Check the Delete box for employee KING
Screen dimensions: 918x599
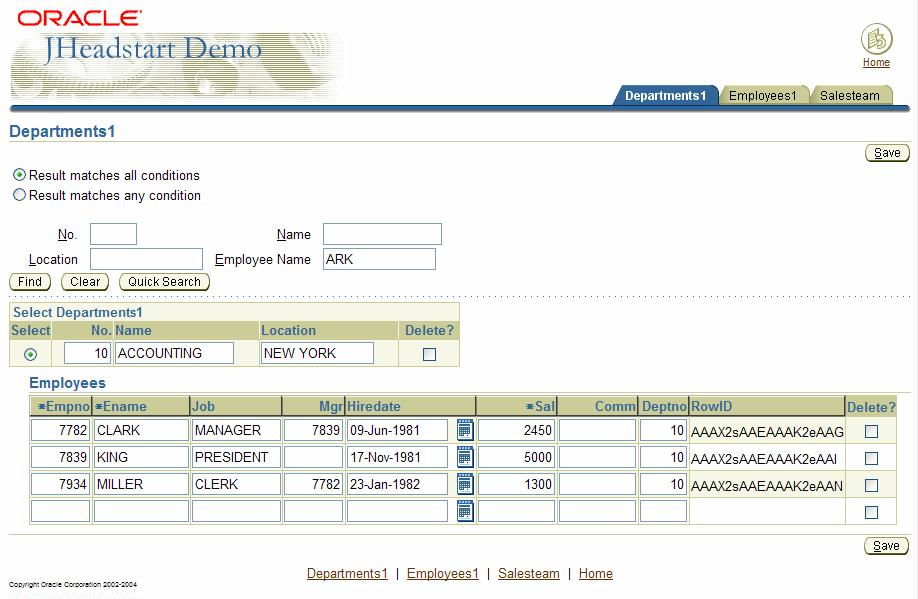(x=871, y=458)
